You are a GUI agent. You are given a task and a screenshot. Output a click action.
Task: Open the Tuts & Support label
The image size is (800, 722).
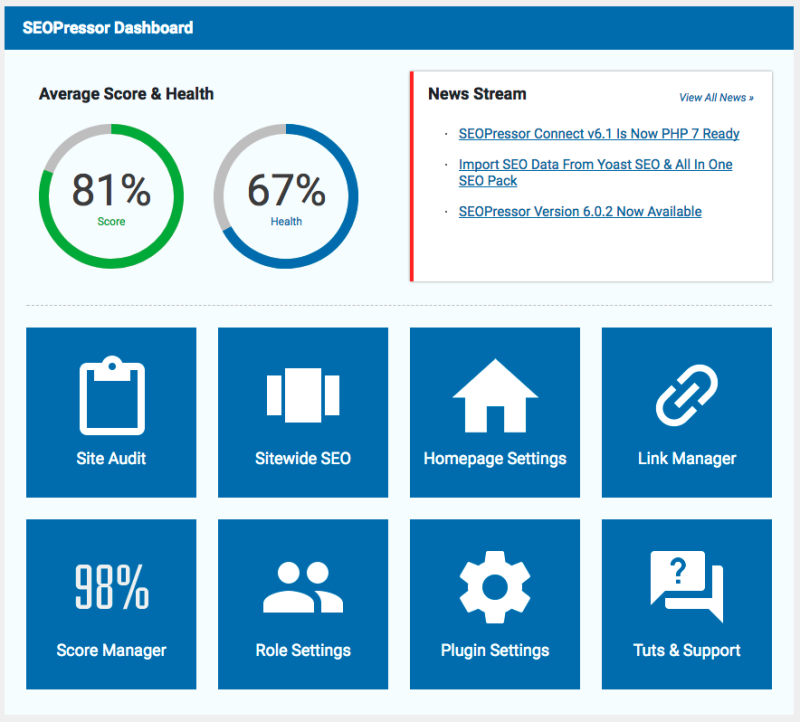pyautogui.click(x=687, y=651)
